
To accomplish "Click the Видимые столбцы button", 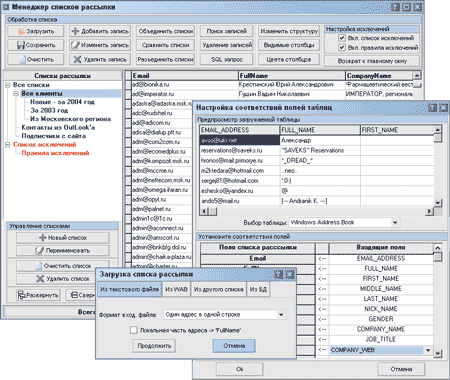I will click(289, 45).
